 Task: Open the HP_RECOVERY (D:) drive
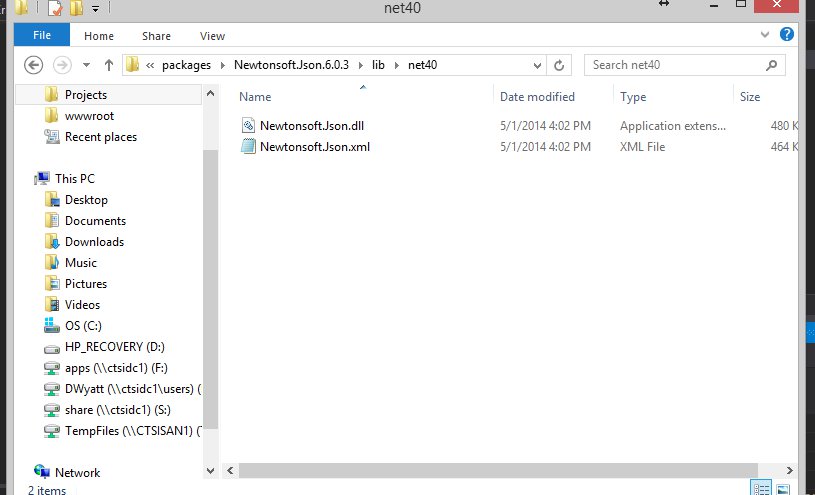click(x=114, y=347)
